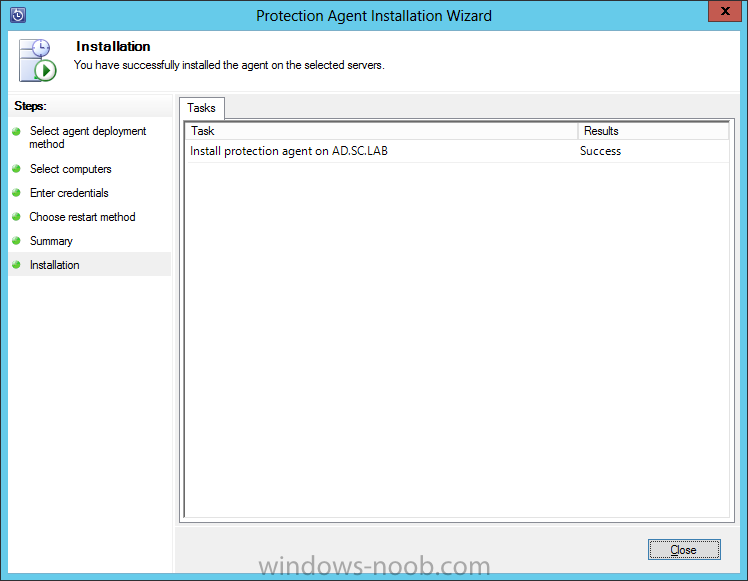Click green bullet beside Installation step
Image resolution: width=748 pixels, height=581 pixels.
tap(16, 265)
